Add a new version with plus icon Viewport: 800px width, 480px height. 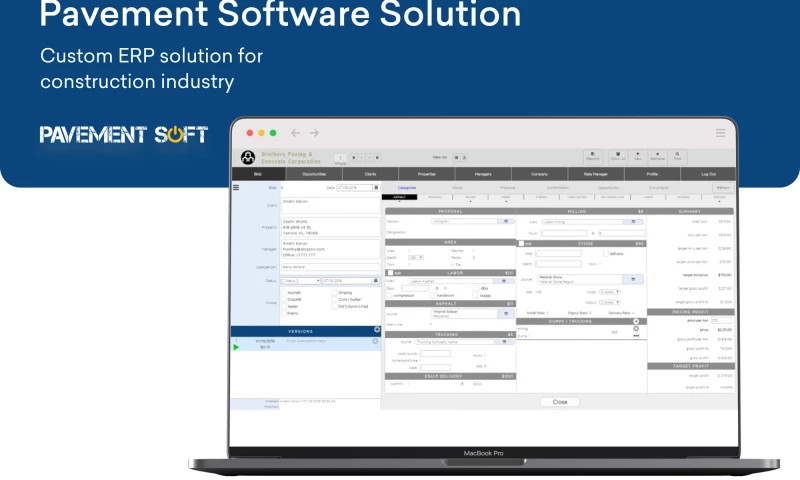(377, 330)
